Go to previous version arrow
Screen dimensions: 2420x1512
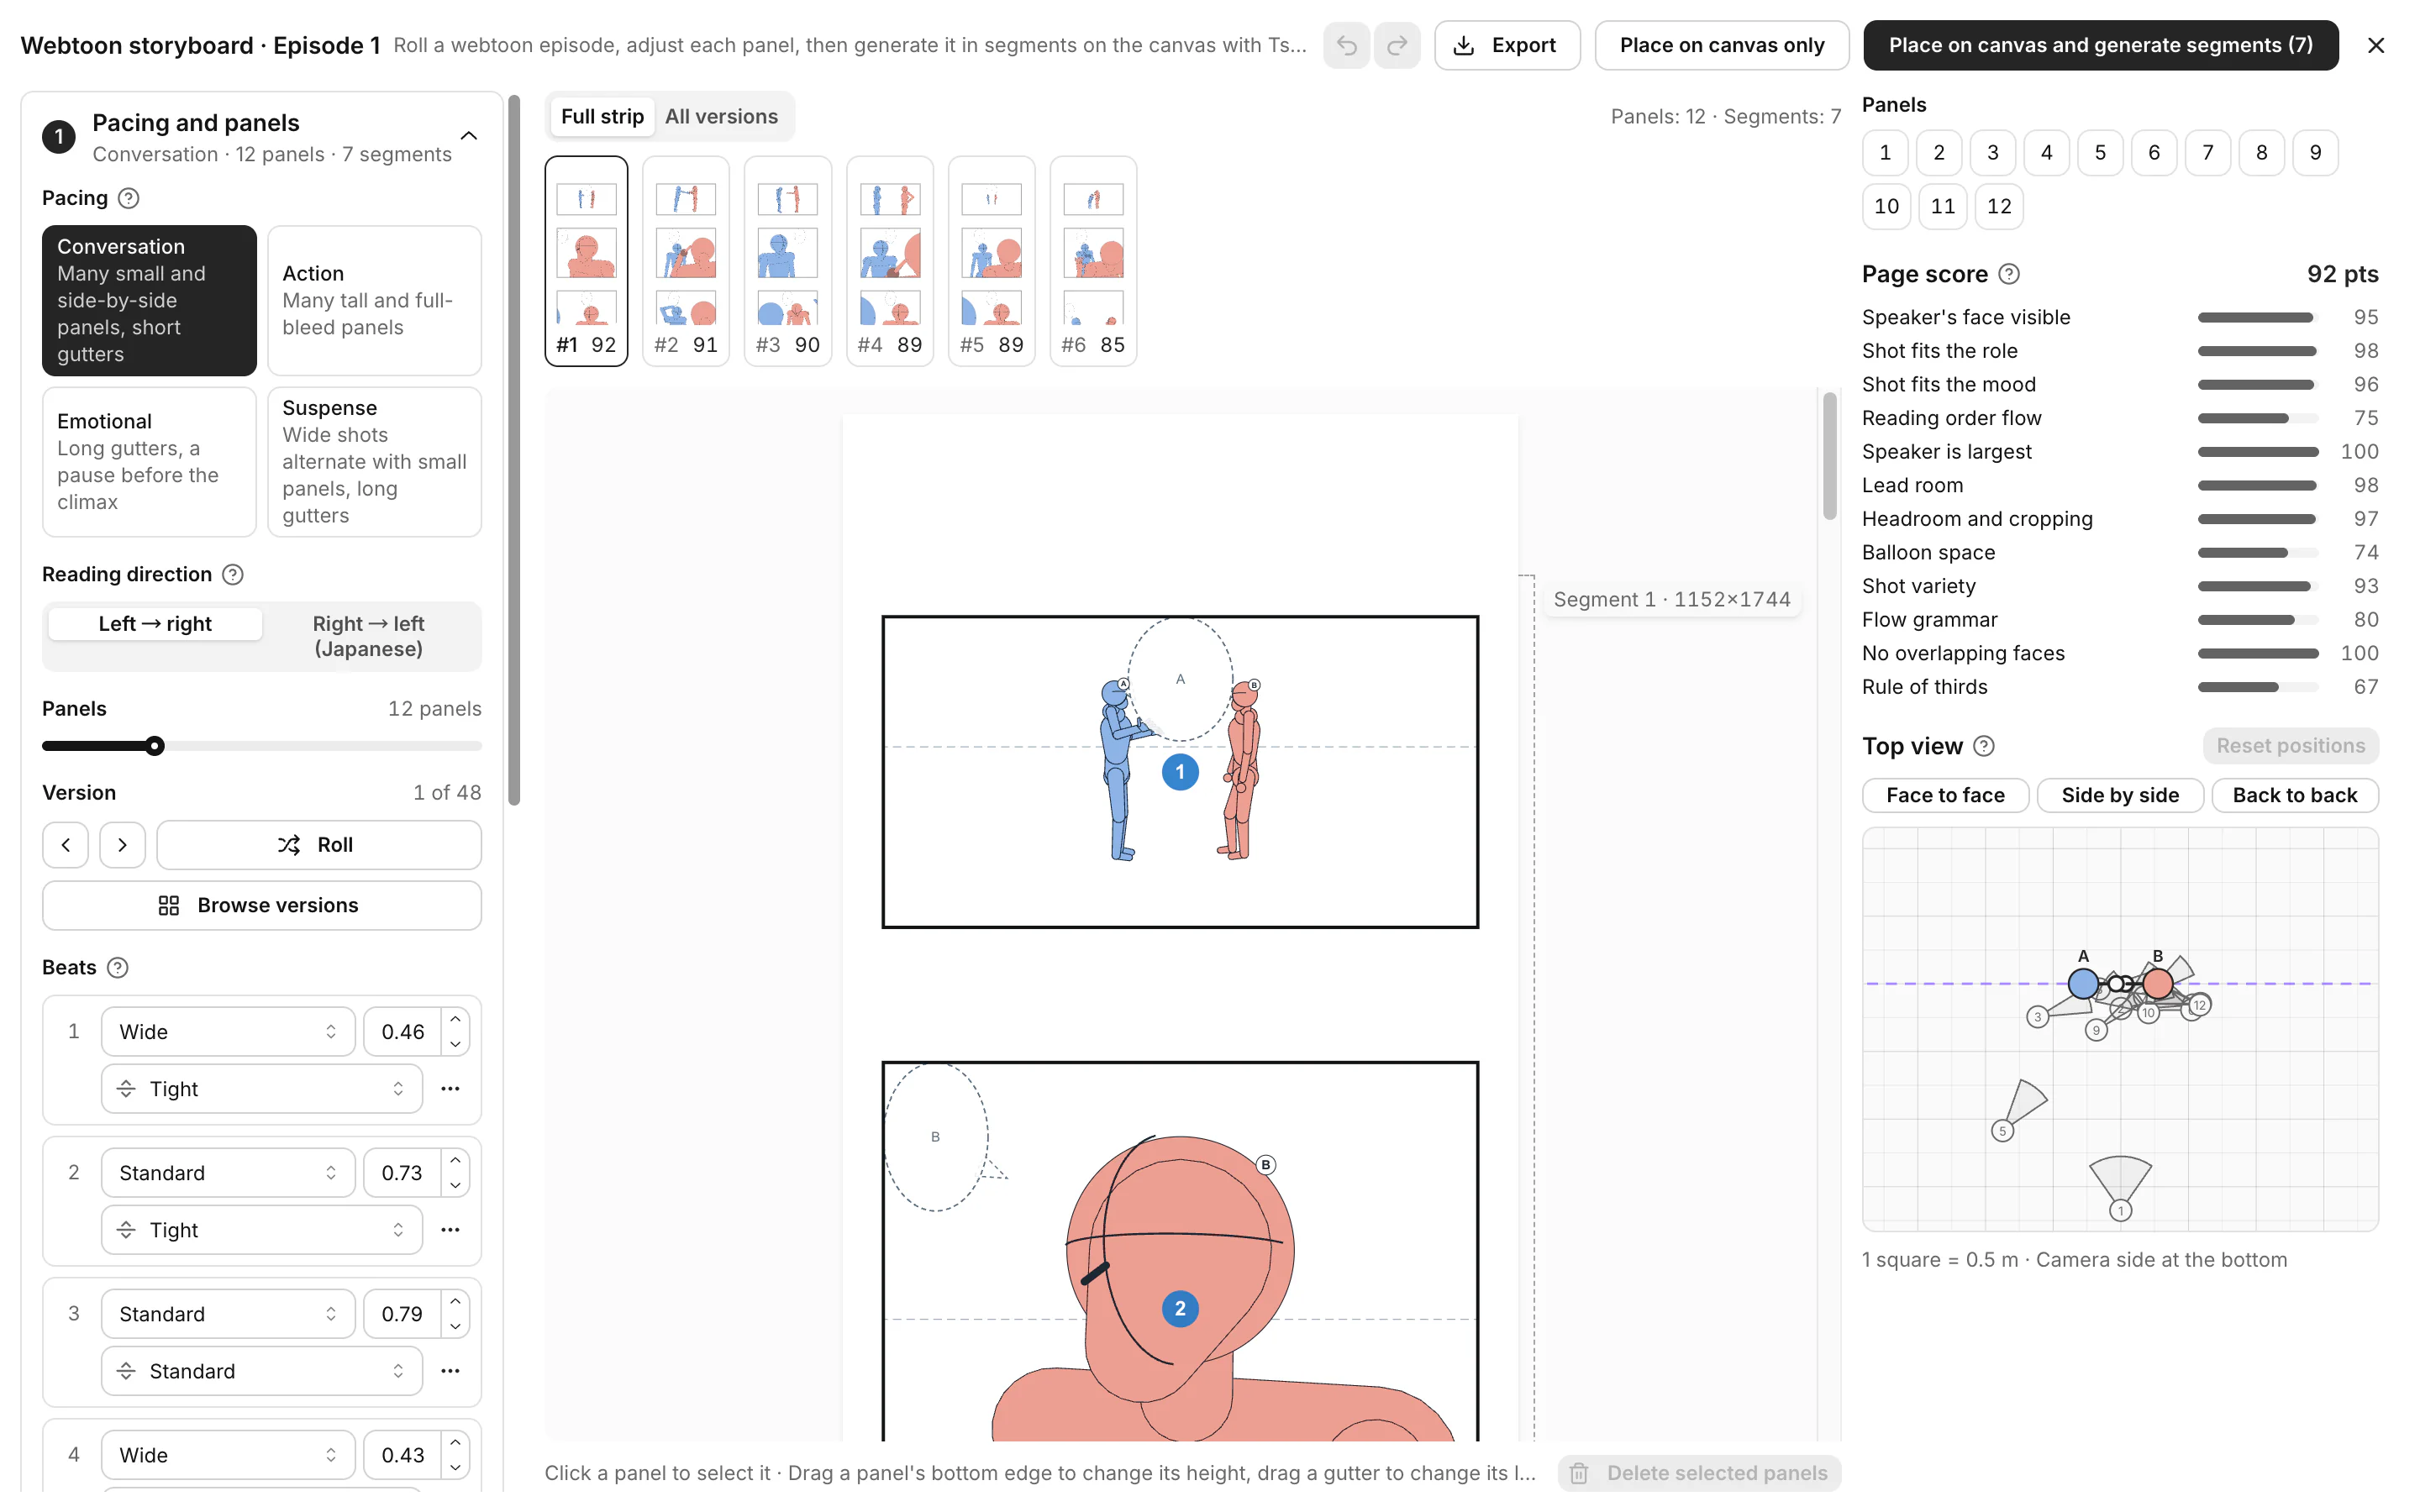[x=66, y=845]
